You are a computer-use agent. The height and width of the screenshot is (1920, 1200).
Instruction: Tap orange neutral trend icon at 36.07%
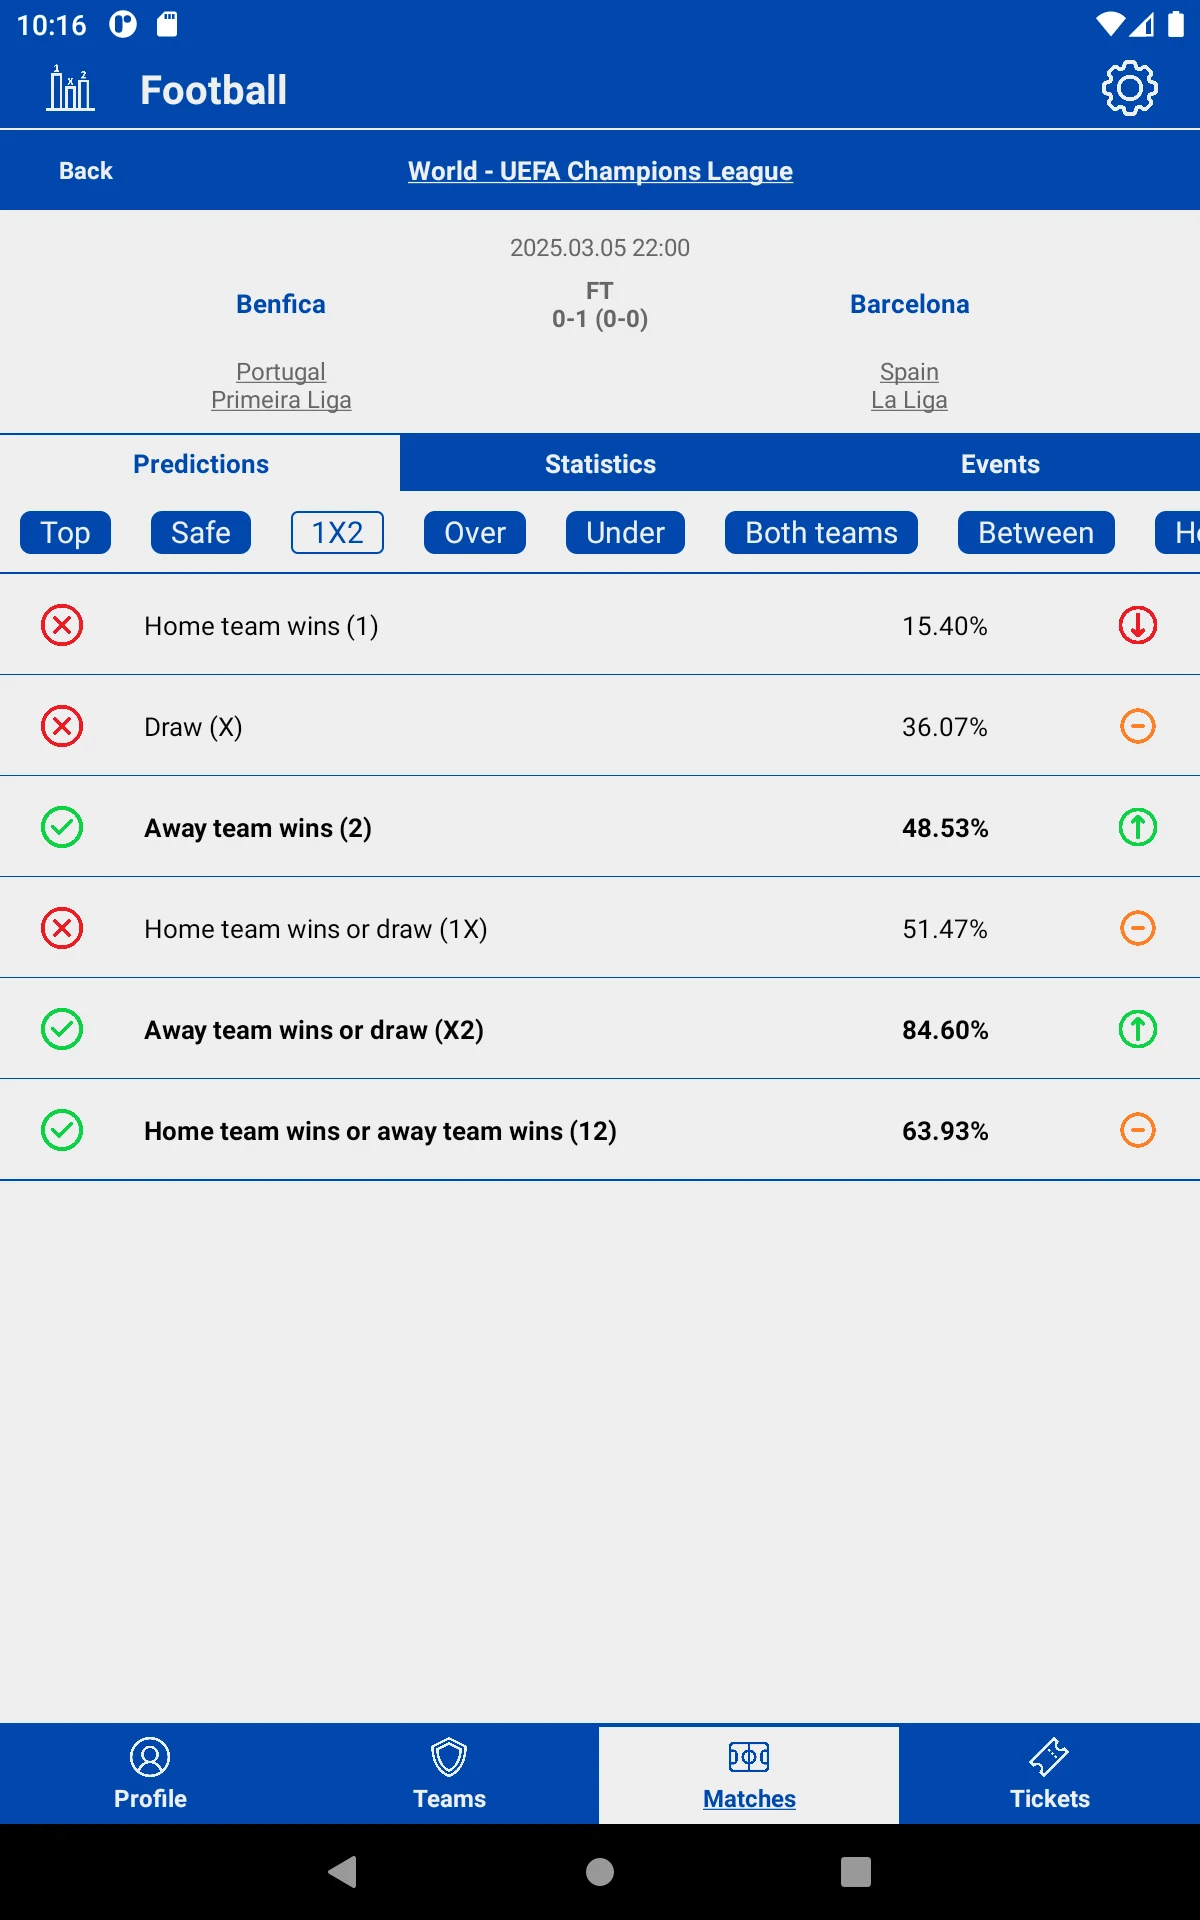coord(1138,726)
